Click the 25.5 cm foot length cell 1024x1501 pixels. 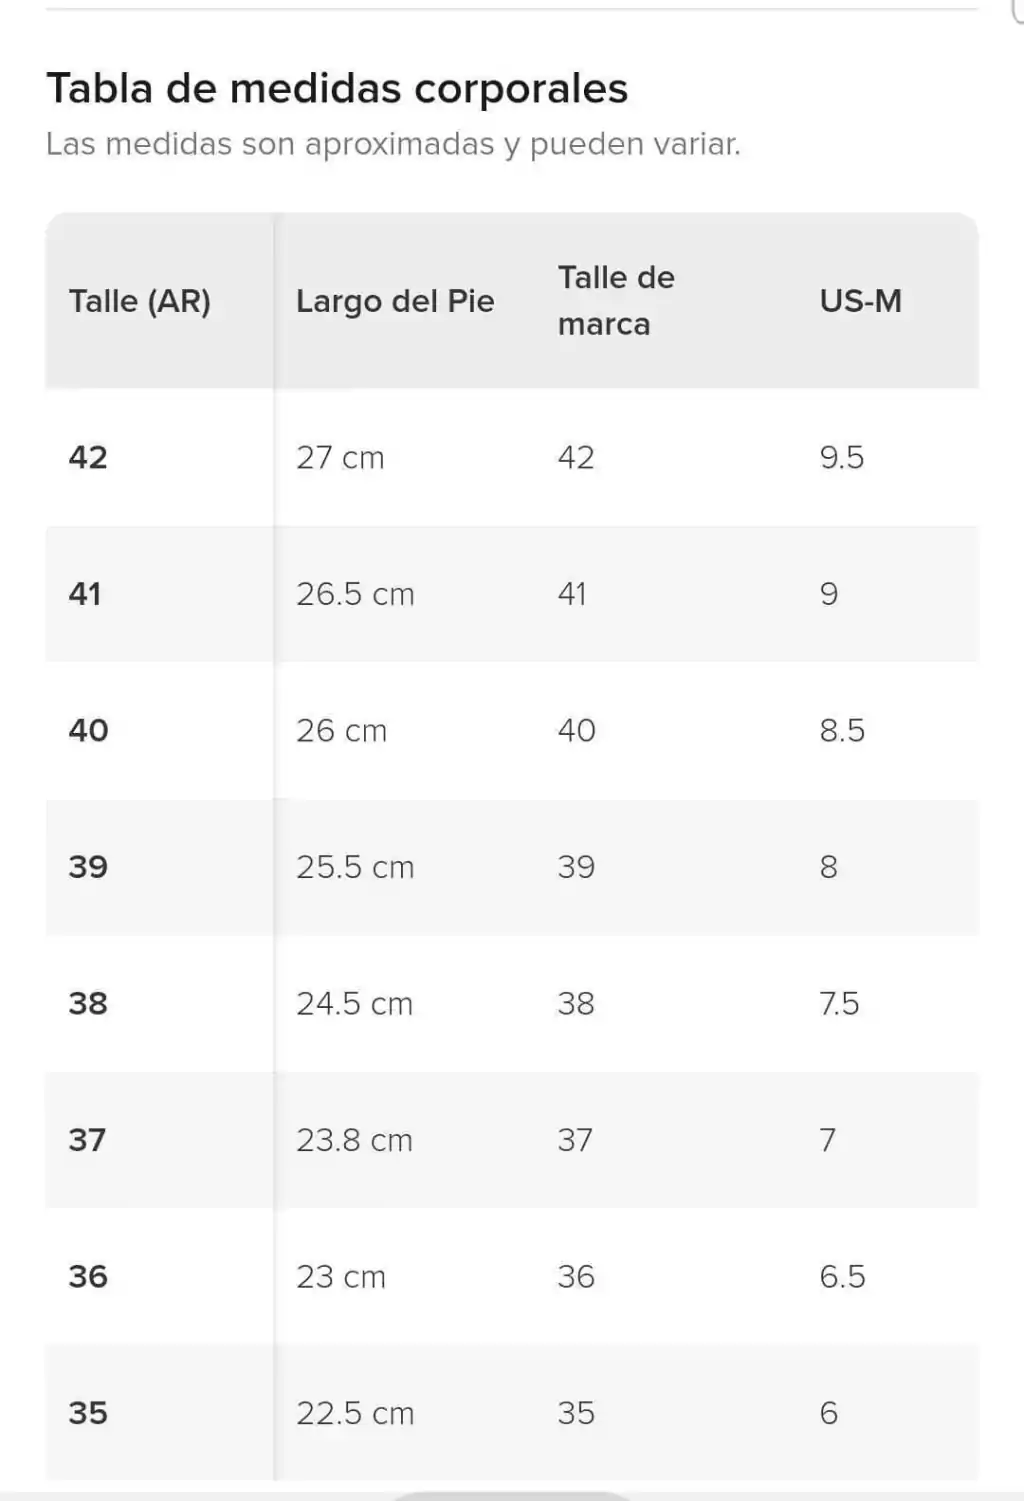(355, 867)
